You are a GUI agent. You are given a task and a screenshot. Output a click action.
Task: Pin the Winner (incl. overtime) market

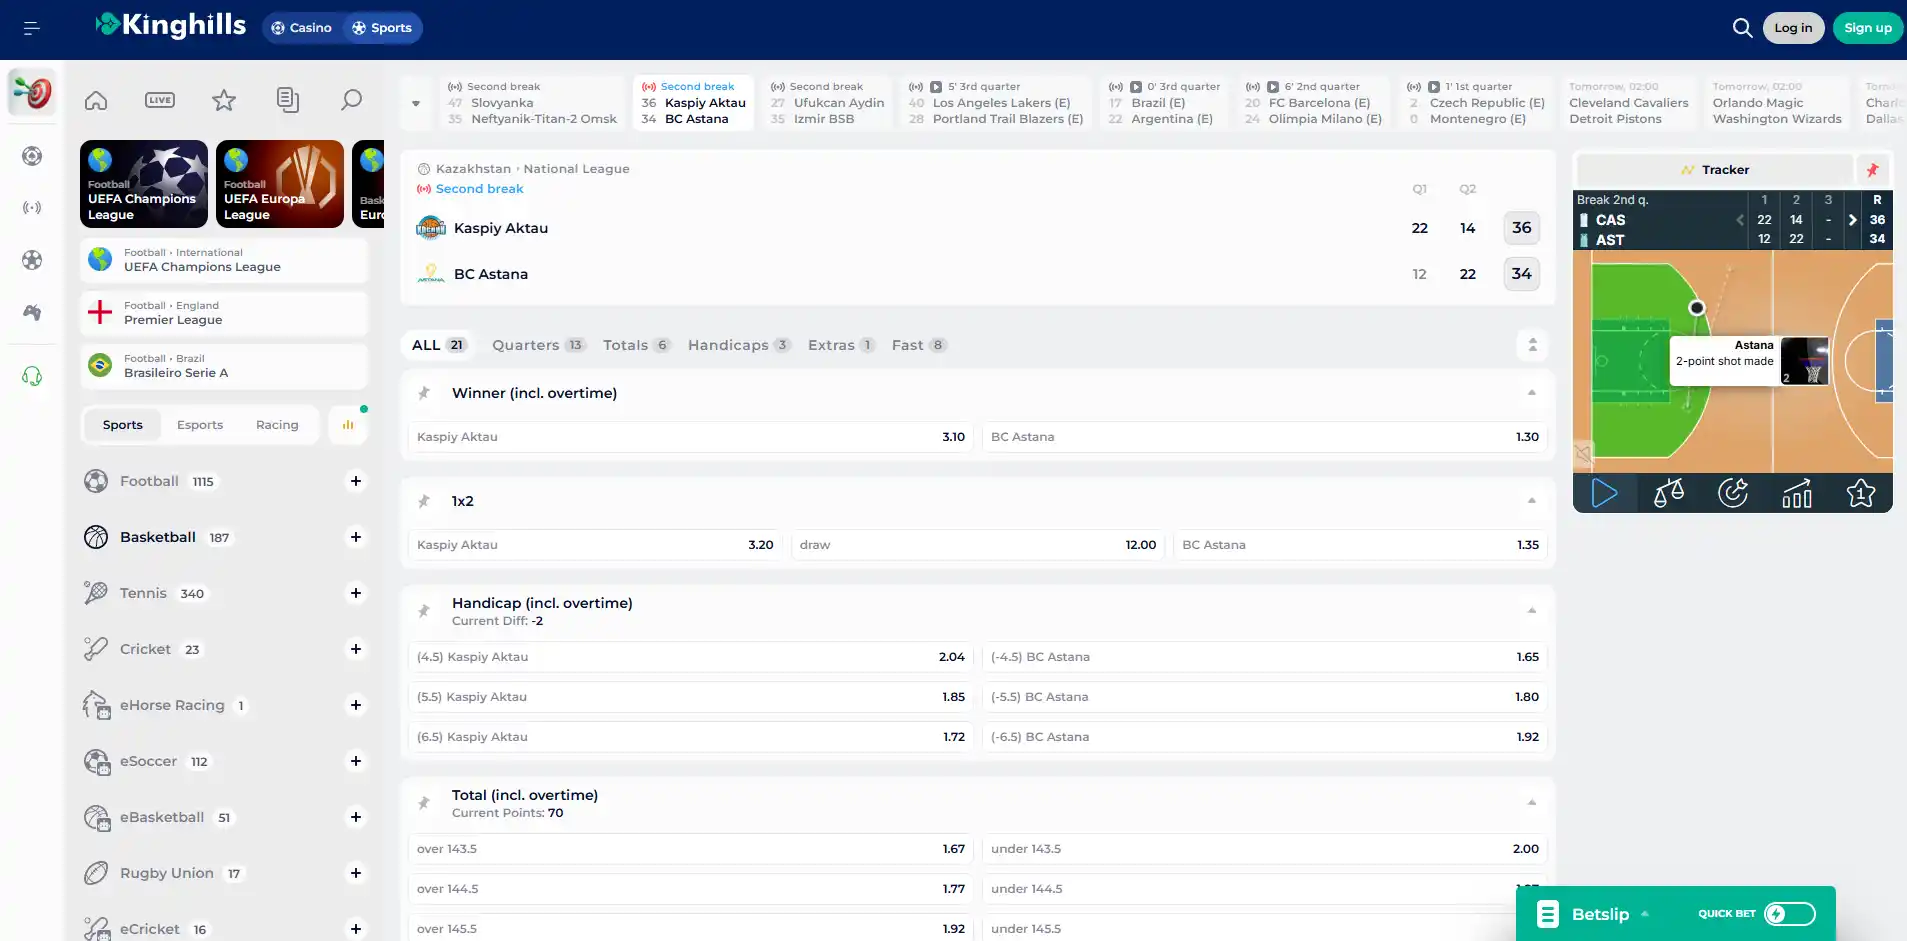[x=424, y=393]
